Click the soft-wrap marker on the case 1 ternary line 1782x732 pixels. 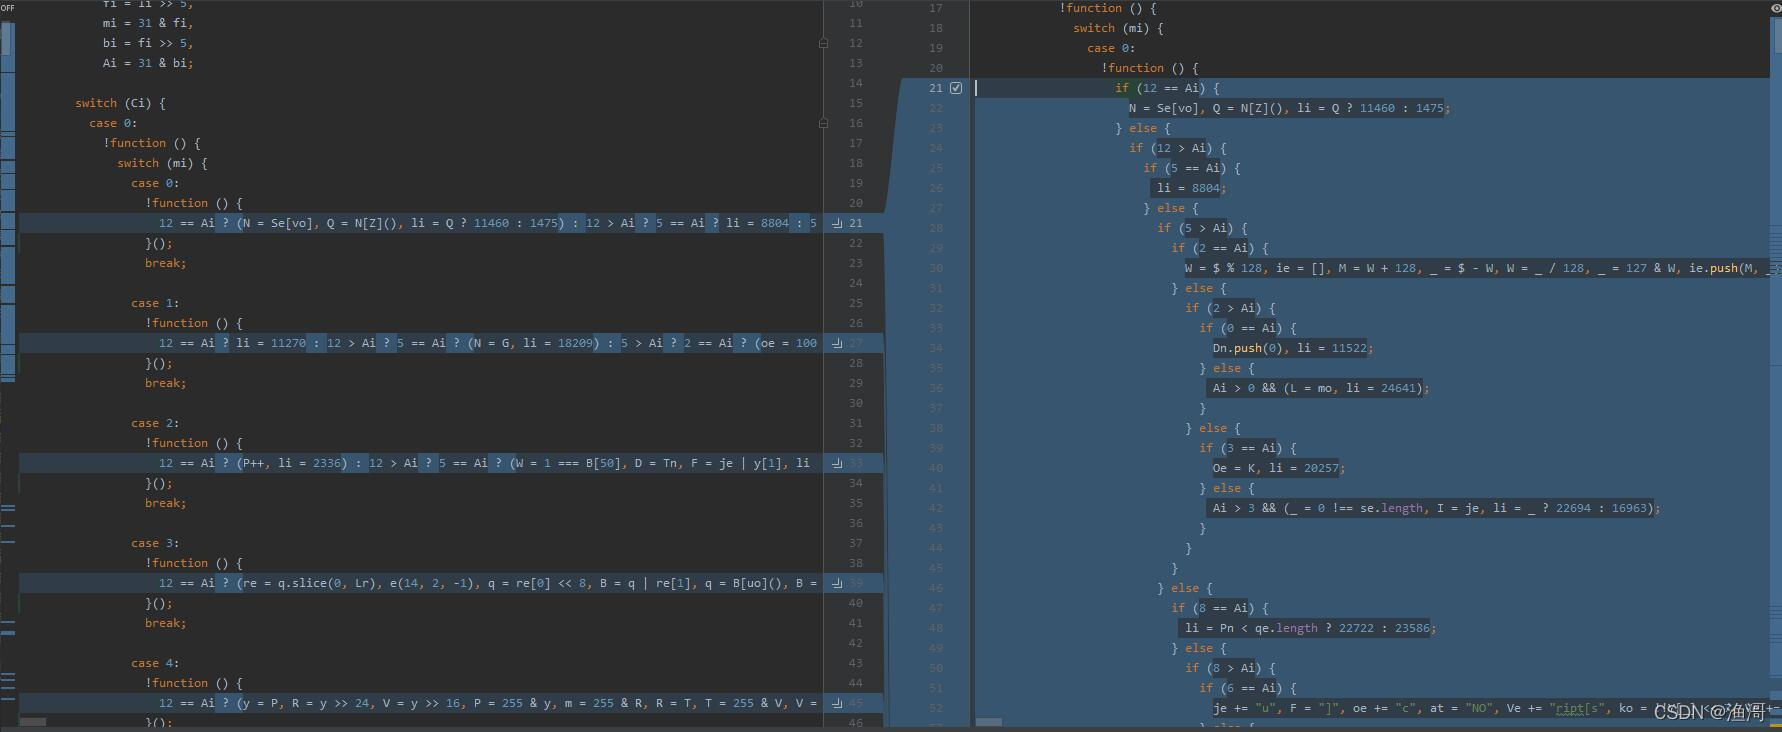pos(837,343)
